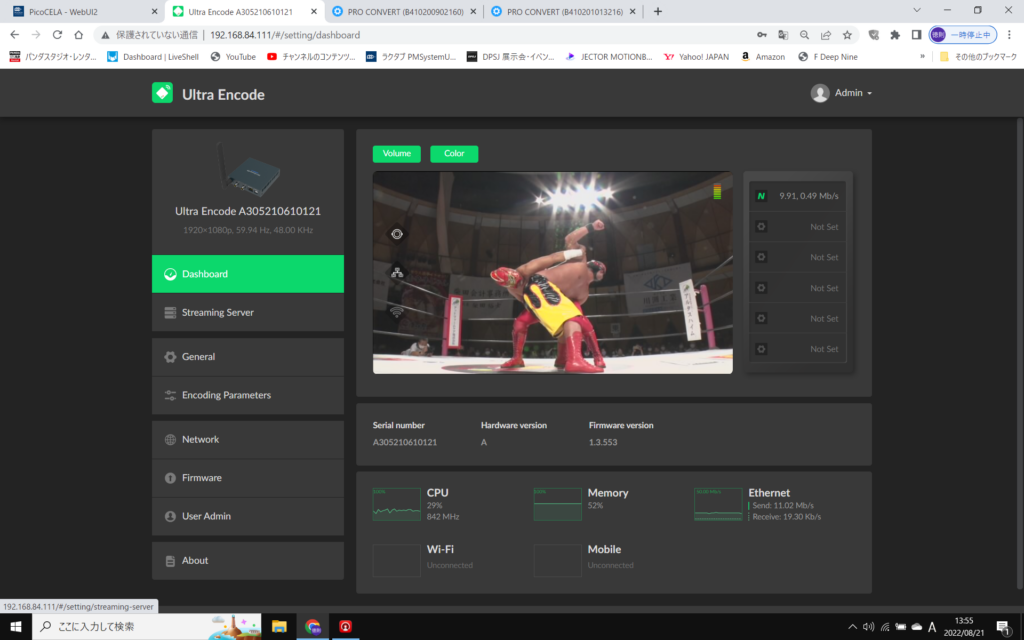Open the パンダスタジオ bookmark
Viewport: 1024px width, 640px height.
click(x=53, y=57)
